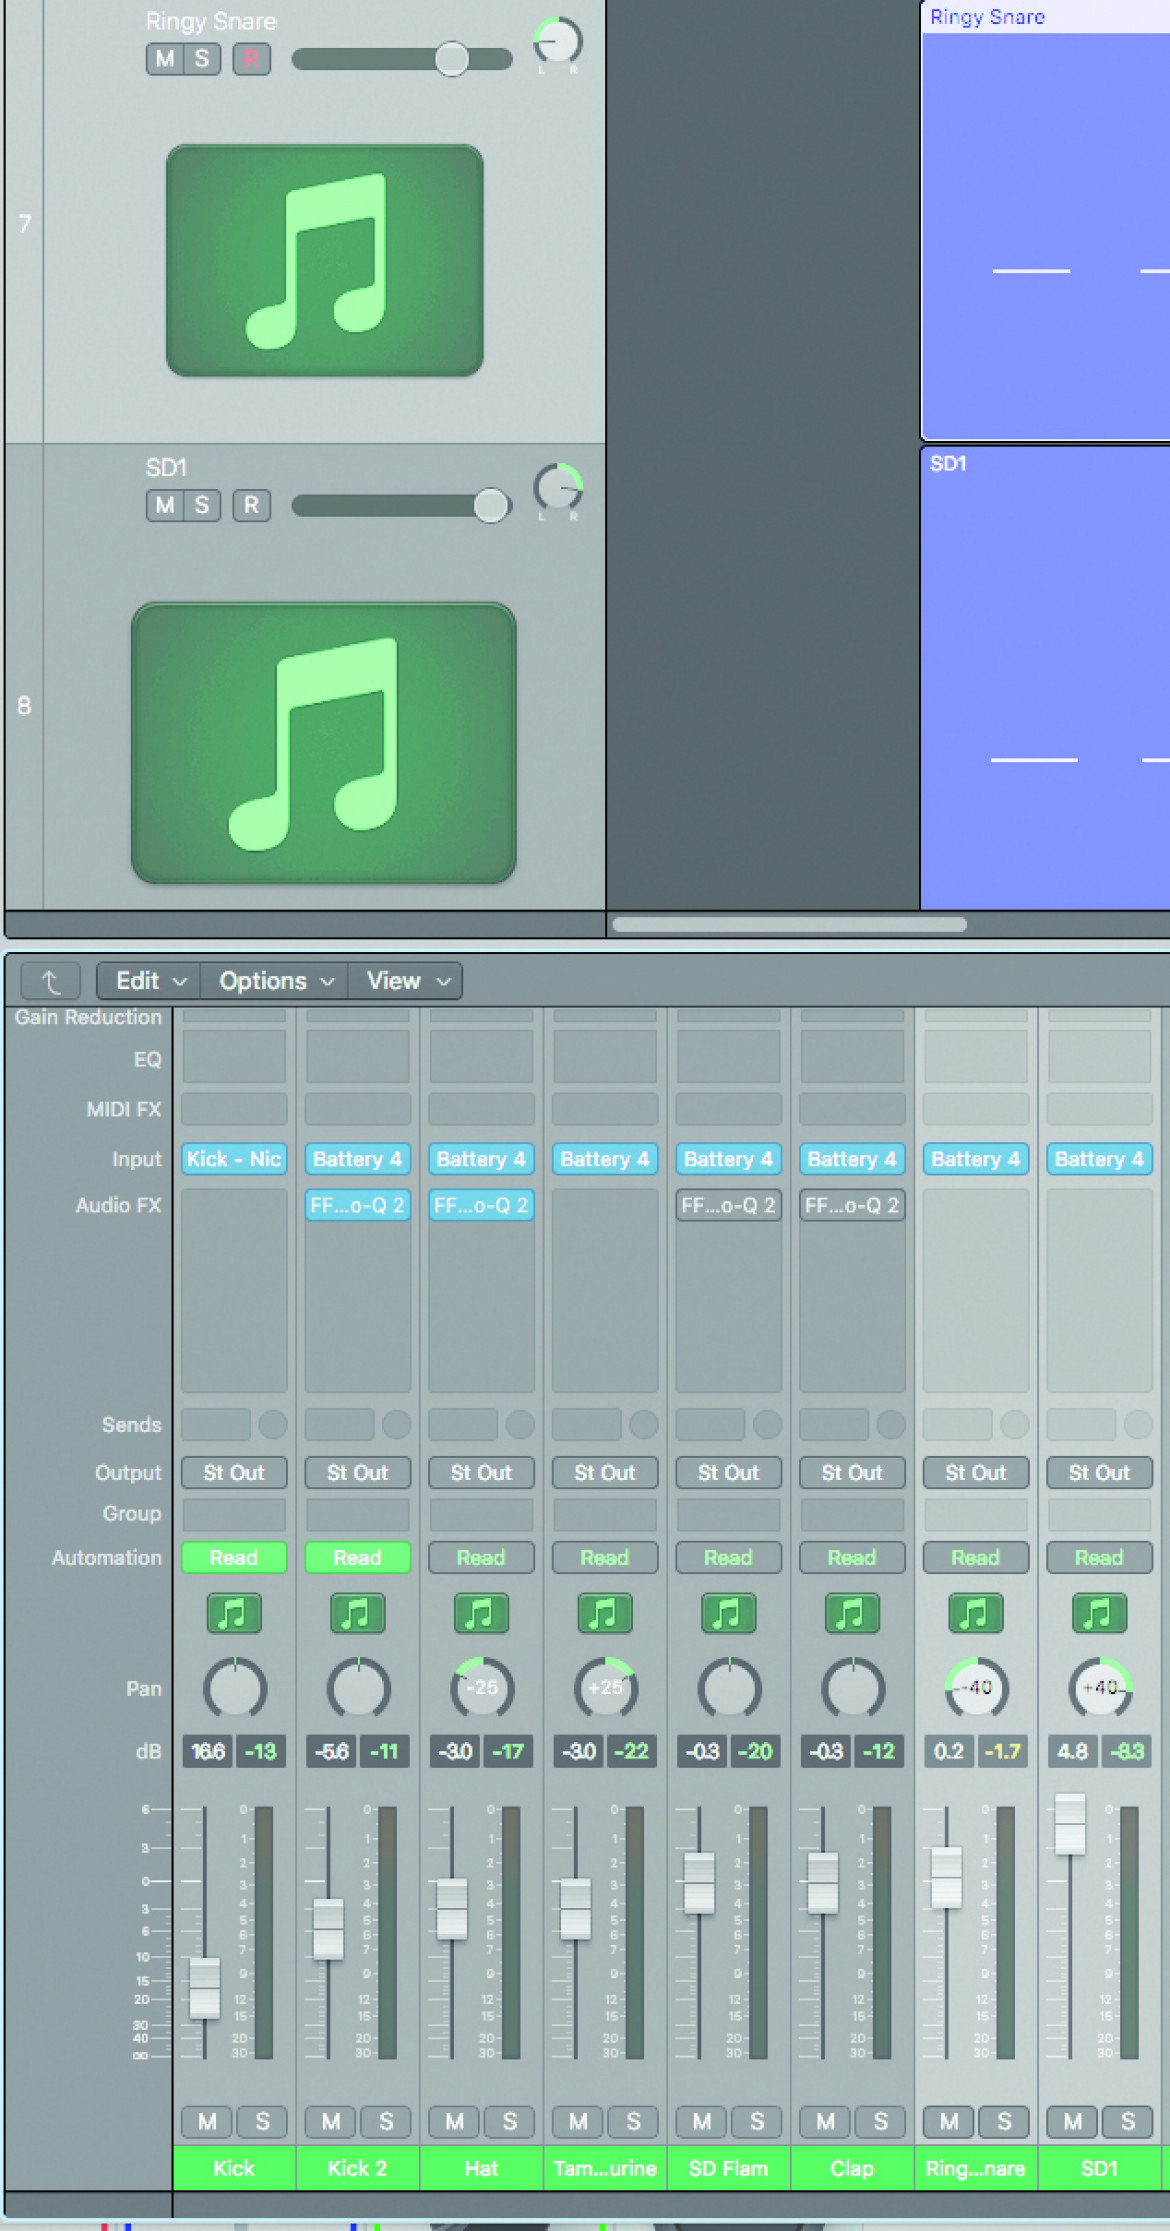Open the mixer Edit menu
Viewport: 1170px width, 2231px height.
(150, 981)
